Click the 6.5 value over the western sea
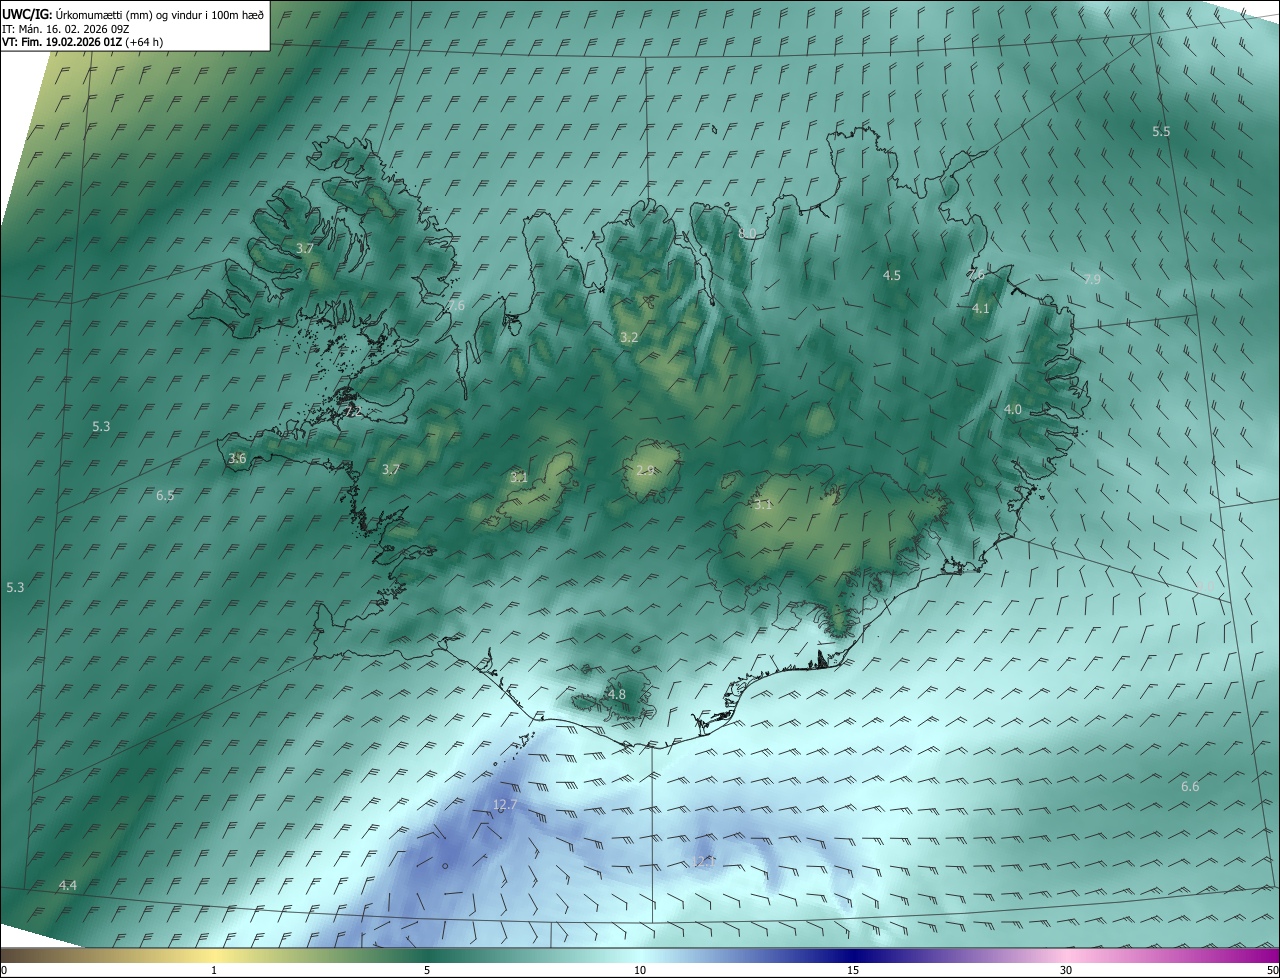The height and width of the screenshot is (978, 1280). (165, 496)
